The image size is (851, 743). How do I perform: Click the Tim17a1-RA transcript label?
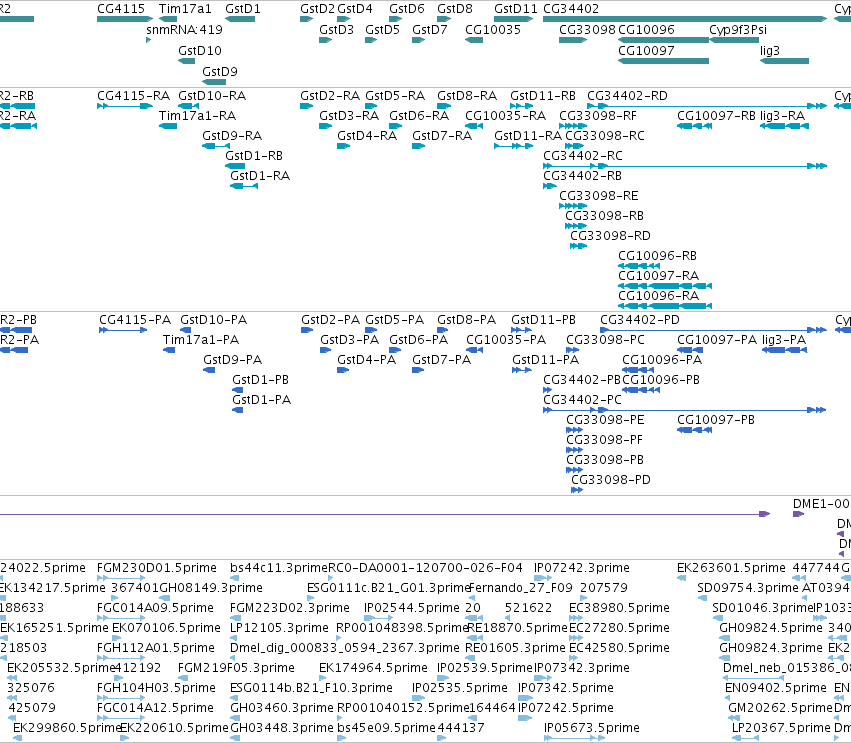(198, 116)
